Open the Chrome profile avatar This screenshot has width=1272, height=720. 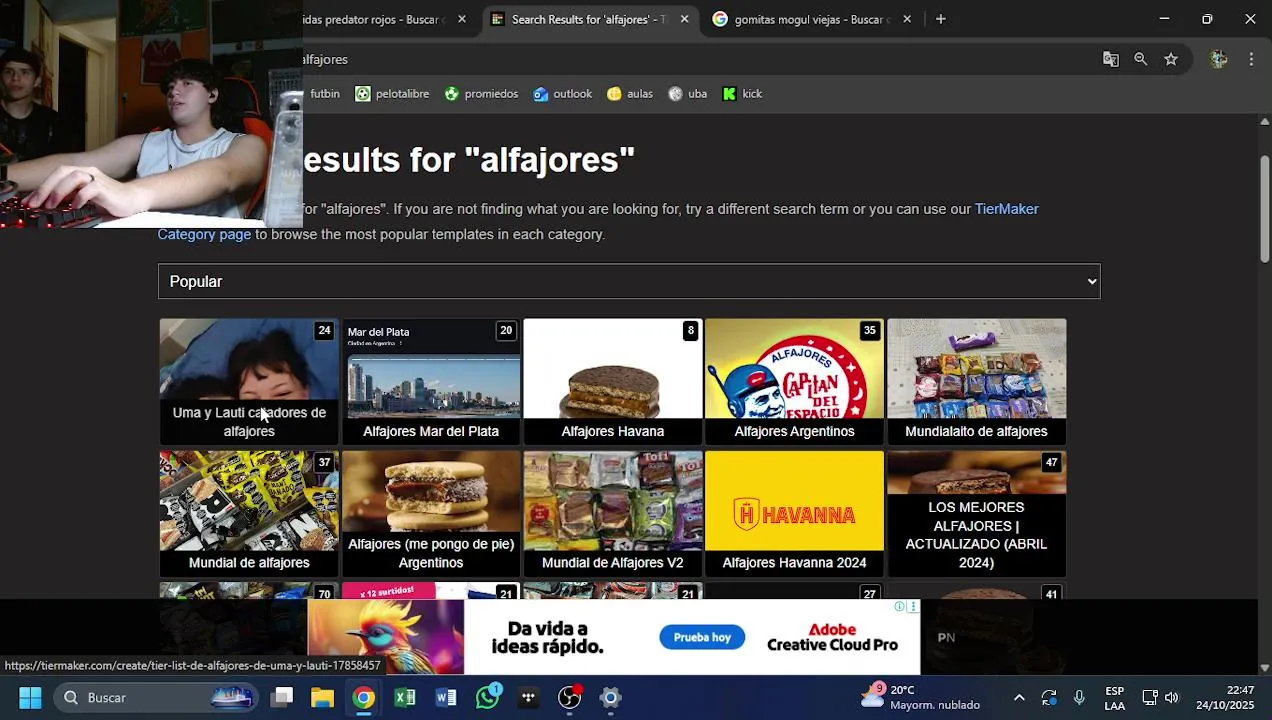click(1218, 59)
